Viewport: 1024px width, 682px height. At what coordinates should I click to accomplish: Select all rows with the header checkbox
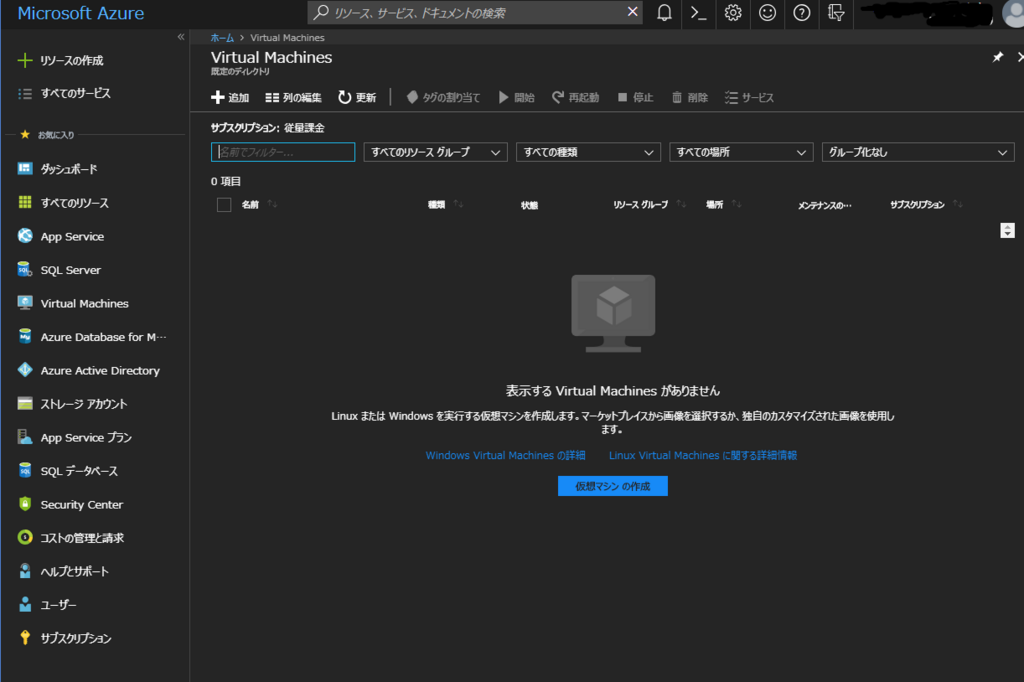[224, 205]
